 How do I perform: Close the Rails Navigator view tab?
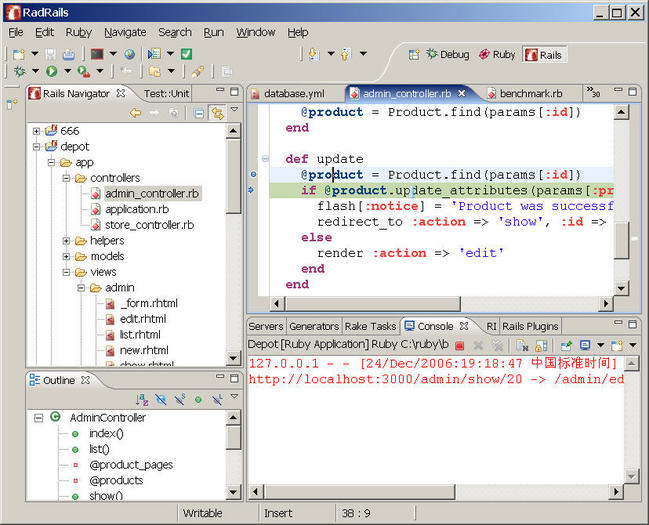tap(120, 93)
